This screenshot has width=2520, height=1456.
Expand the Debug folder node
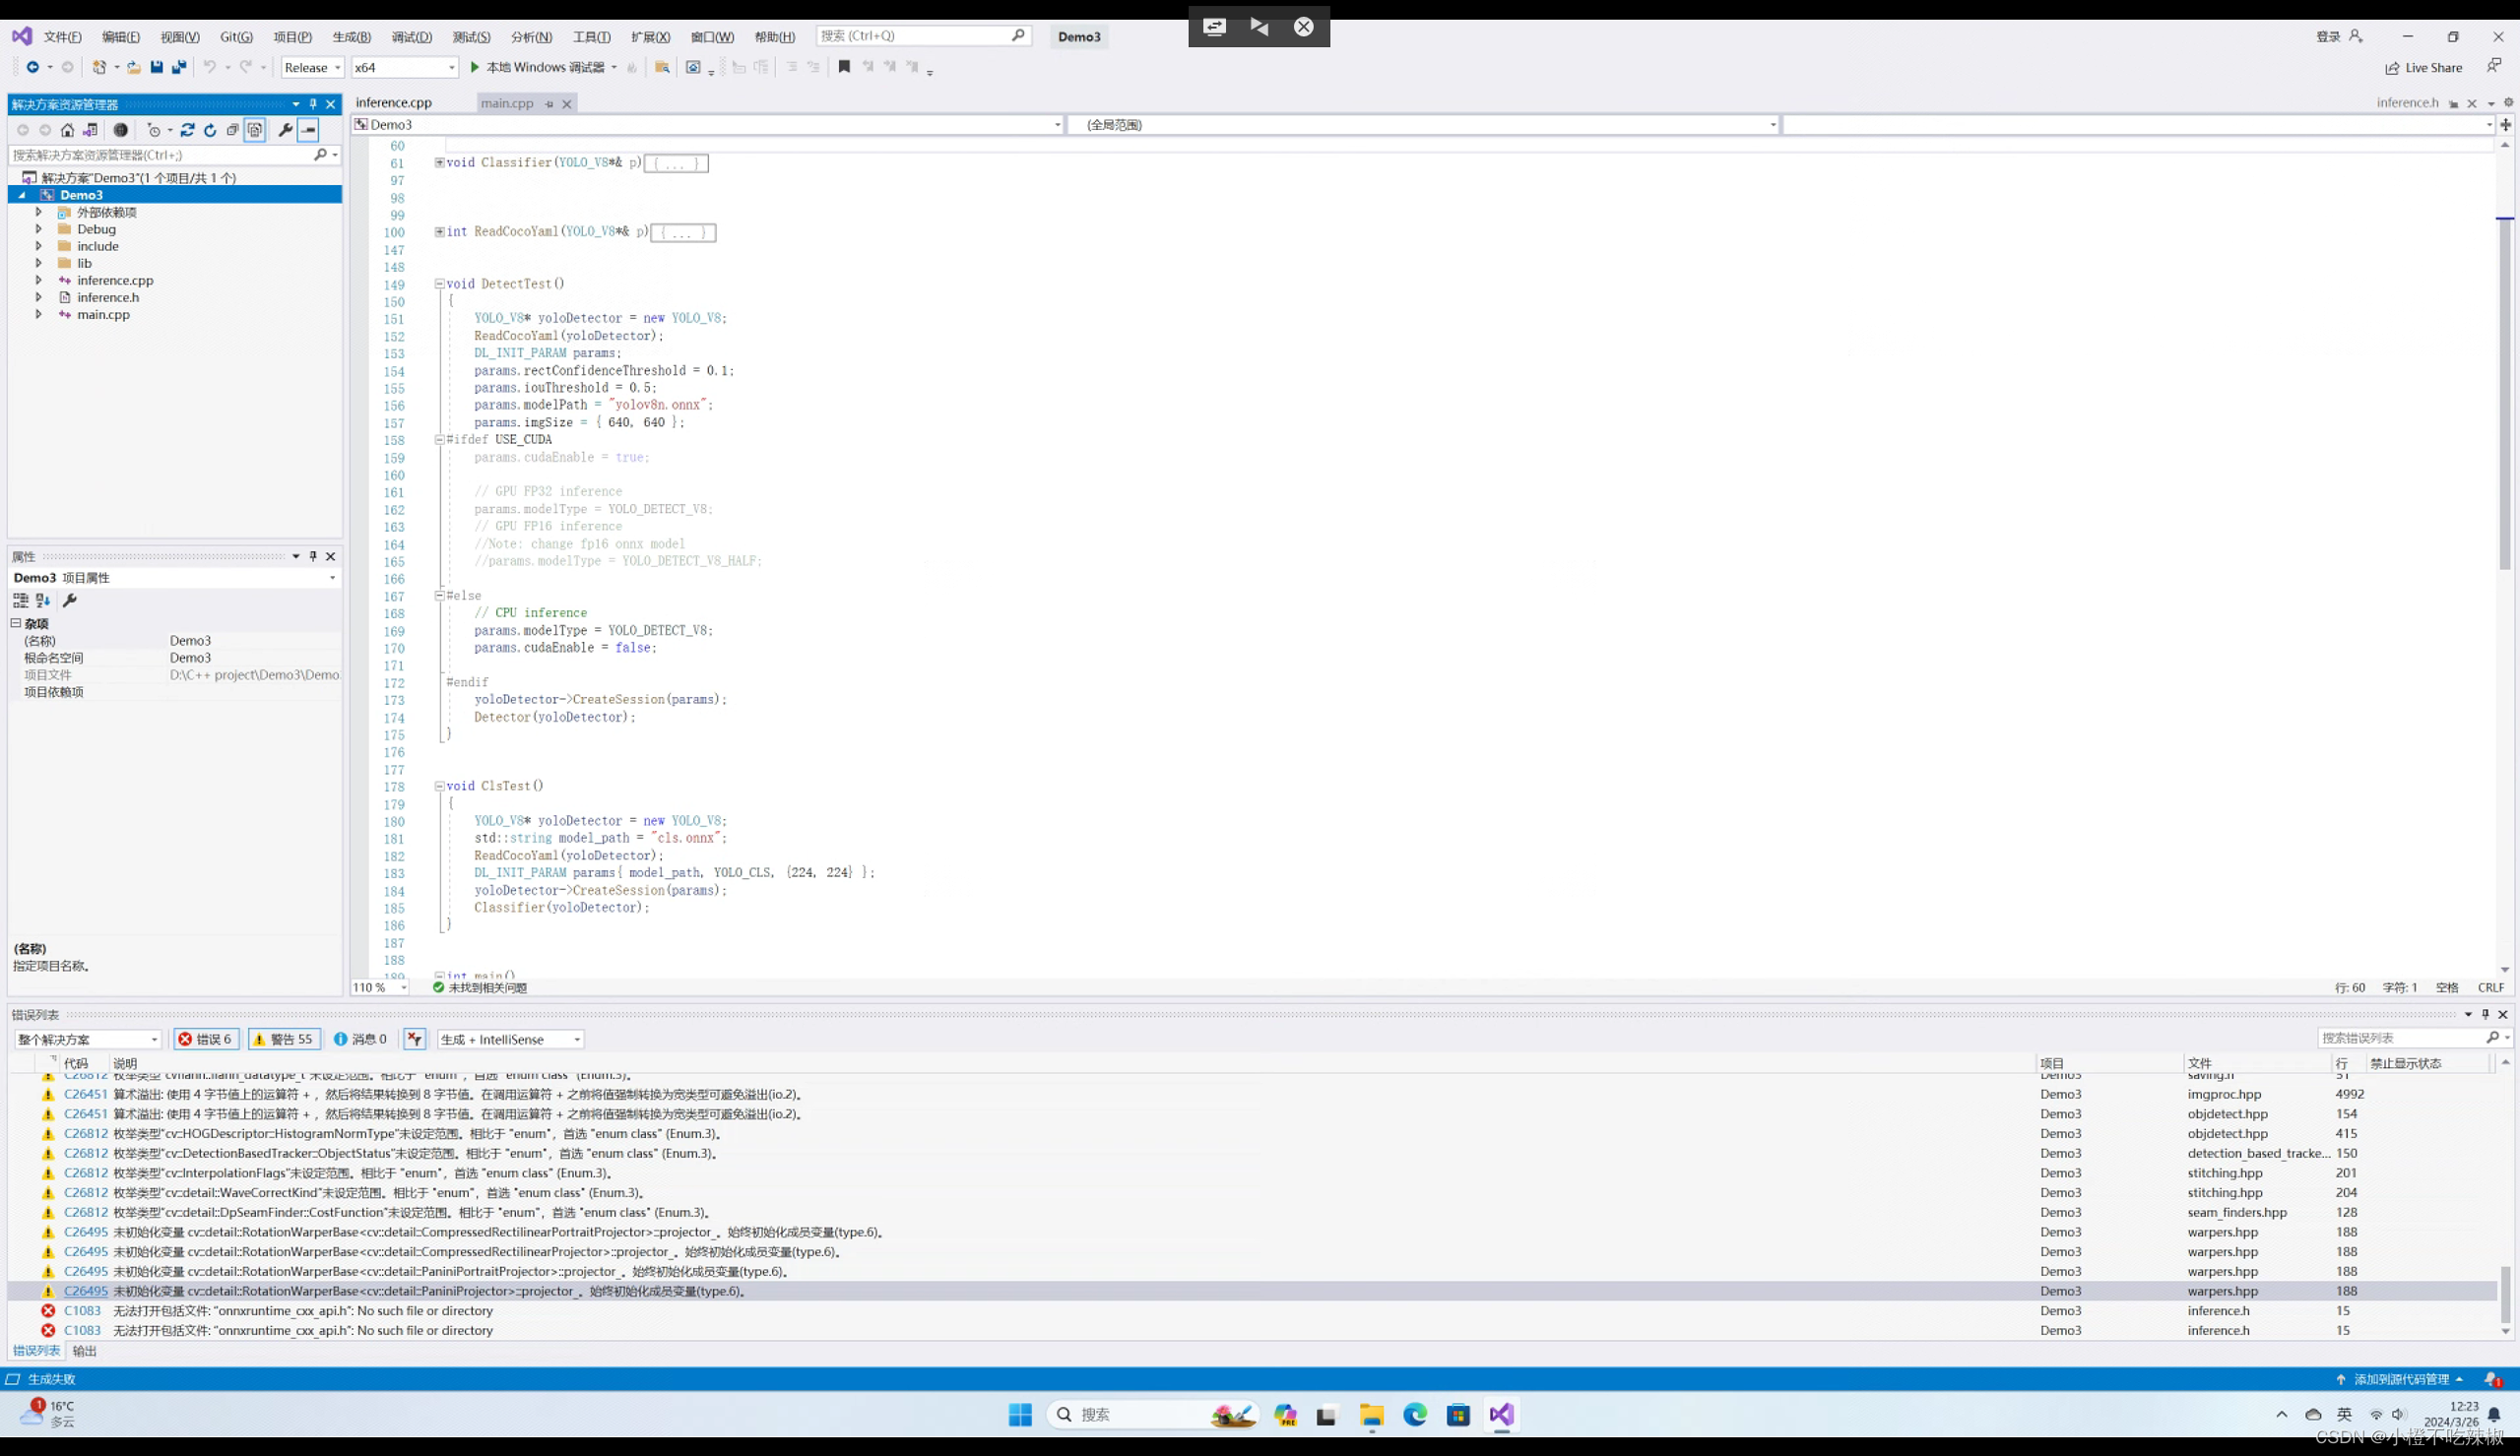[39, 229]
